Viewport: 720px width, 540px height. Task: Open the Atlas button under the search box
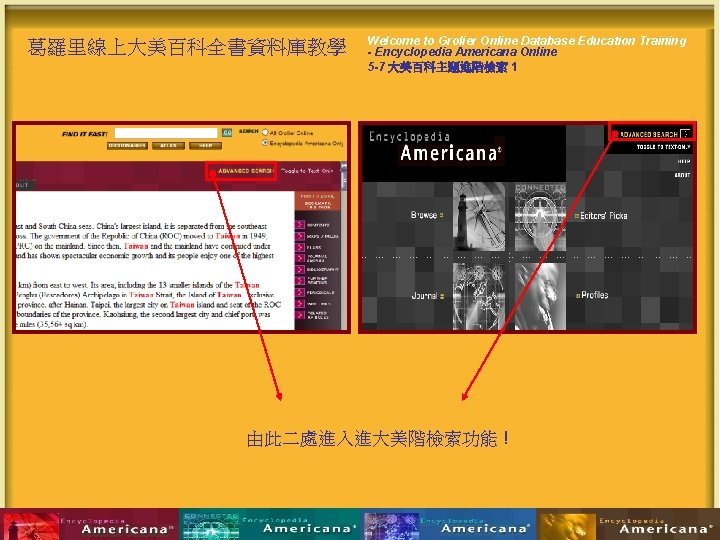(169, 146)
